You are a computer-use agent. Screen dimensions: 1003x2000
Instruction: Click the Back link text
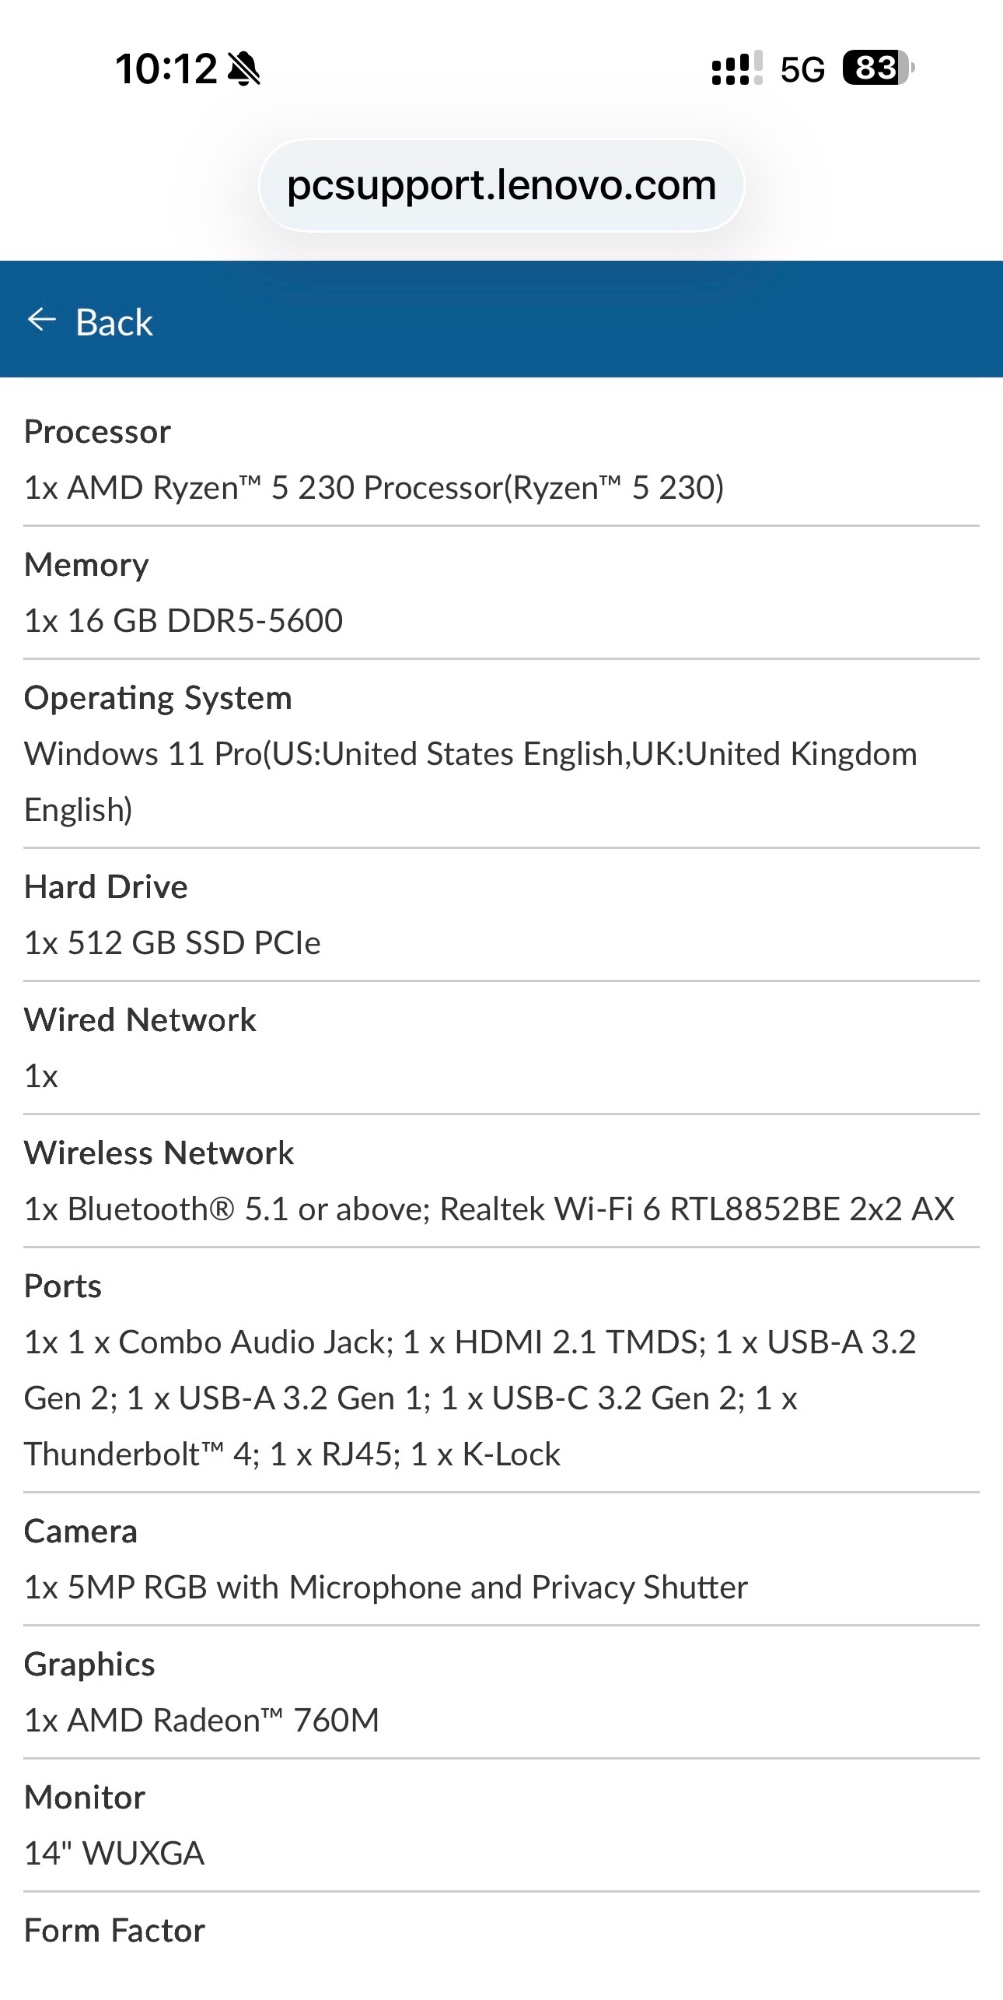[x=114, y=323]
